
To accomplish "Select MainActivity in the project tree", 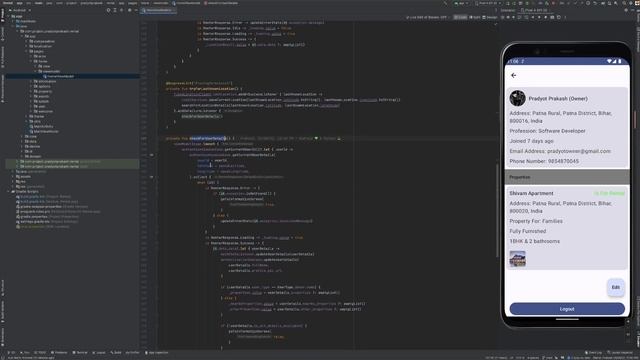I will pos(43,127).
